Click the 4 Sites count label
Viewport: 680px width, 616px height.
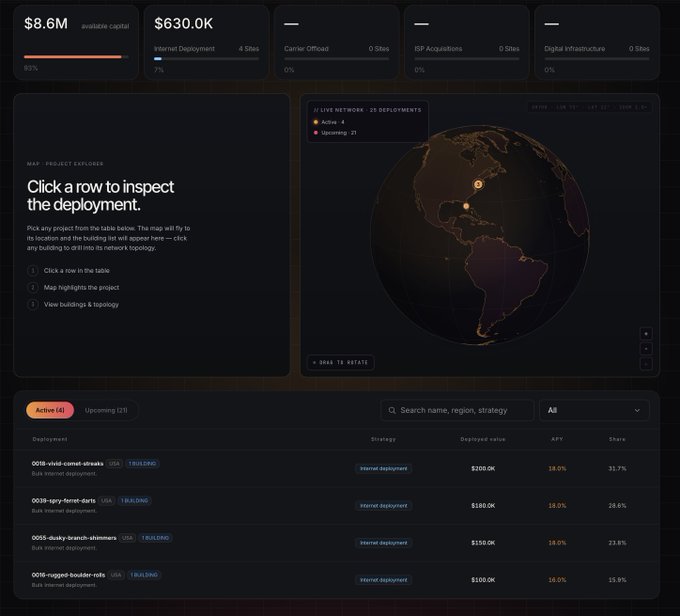point(248,49)
